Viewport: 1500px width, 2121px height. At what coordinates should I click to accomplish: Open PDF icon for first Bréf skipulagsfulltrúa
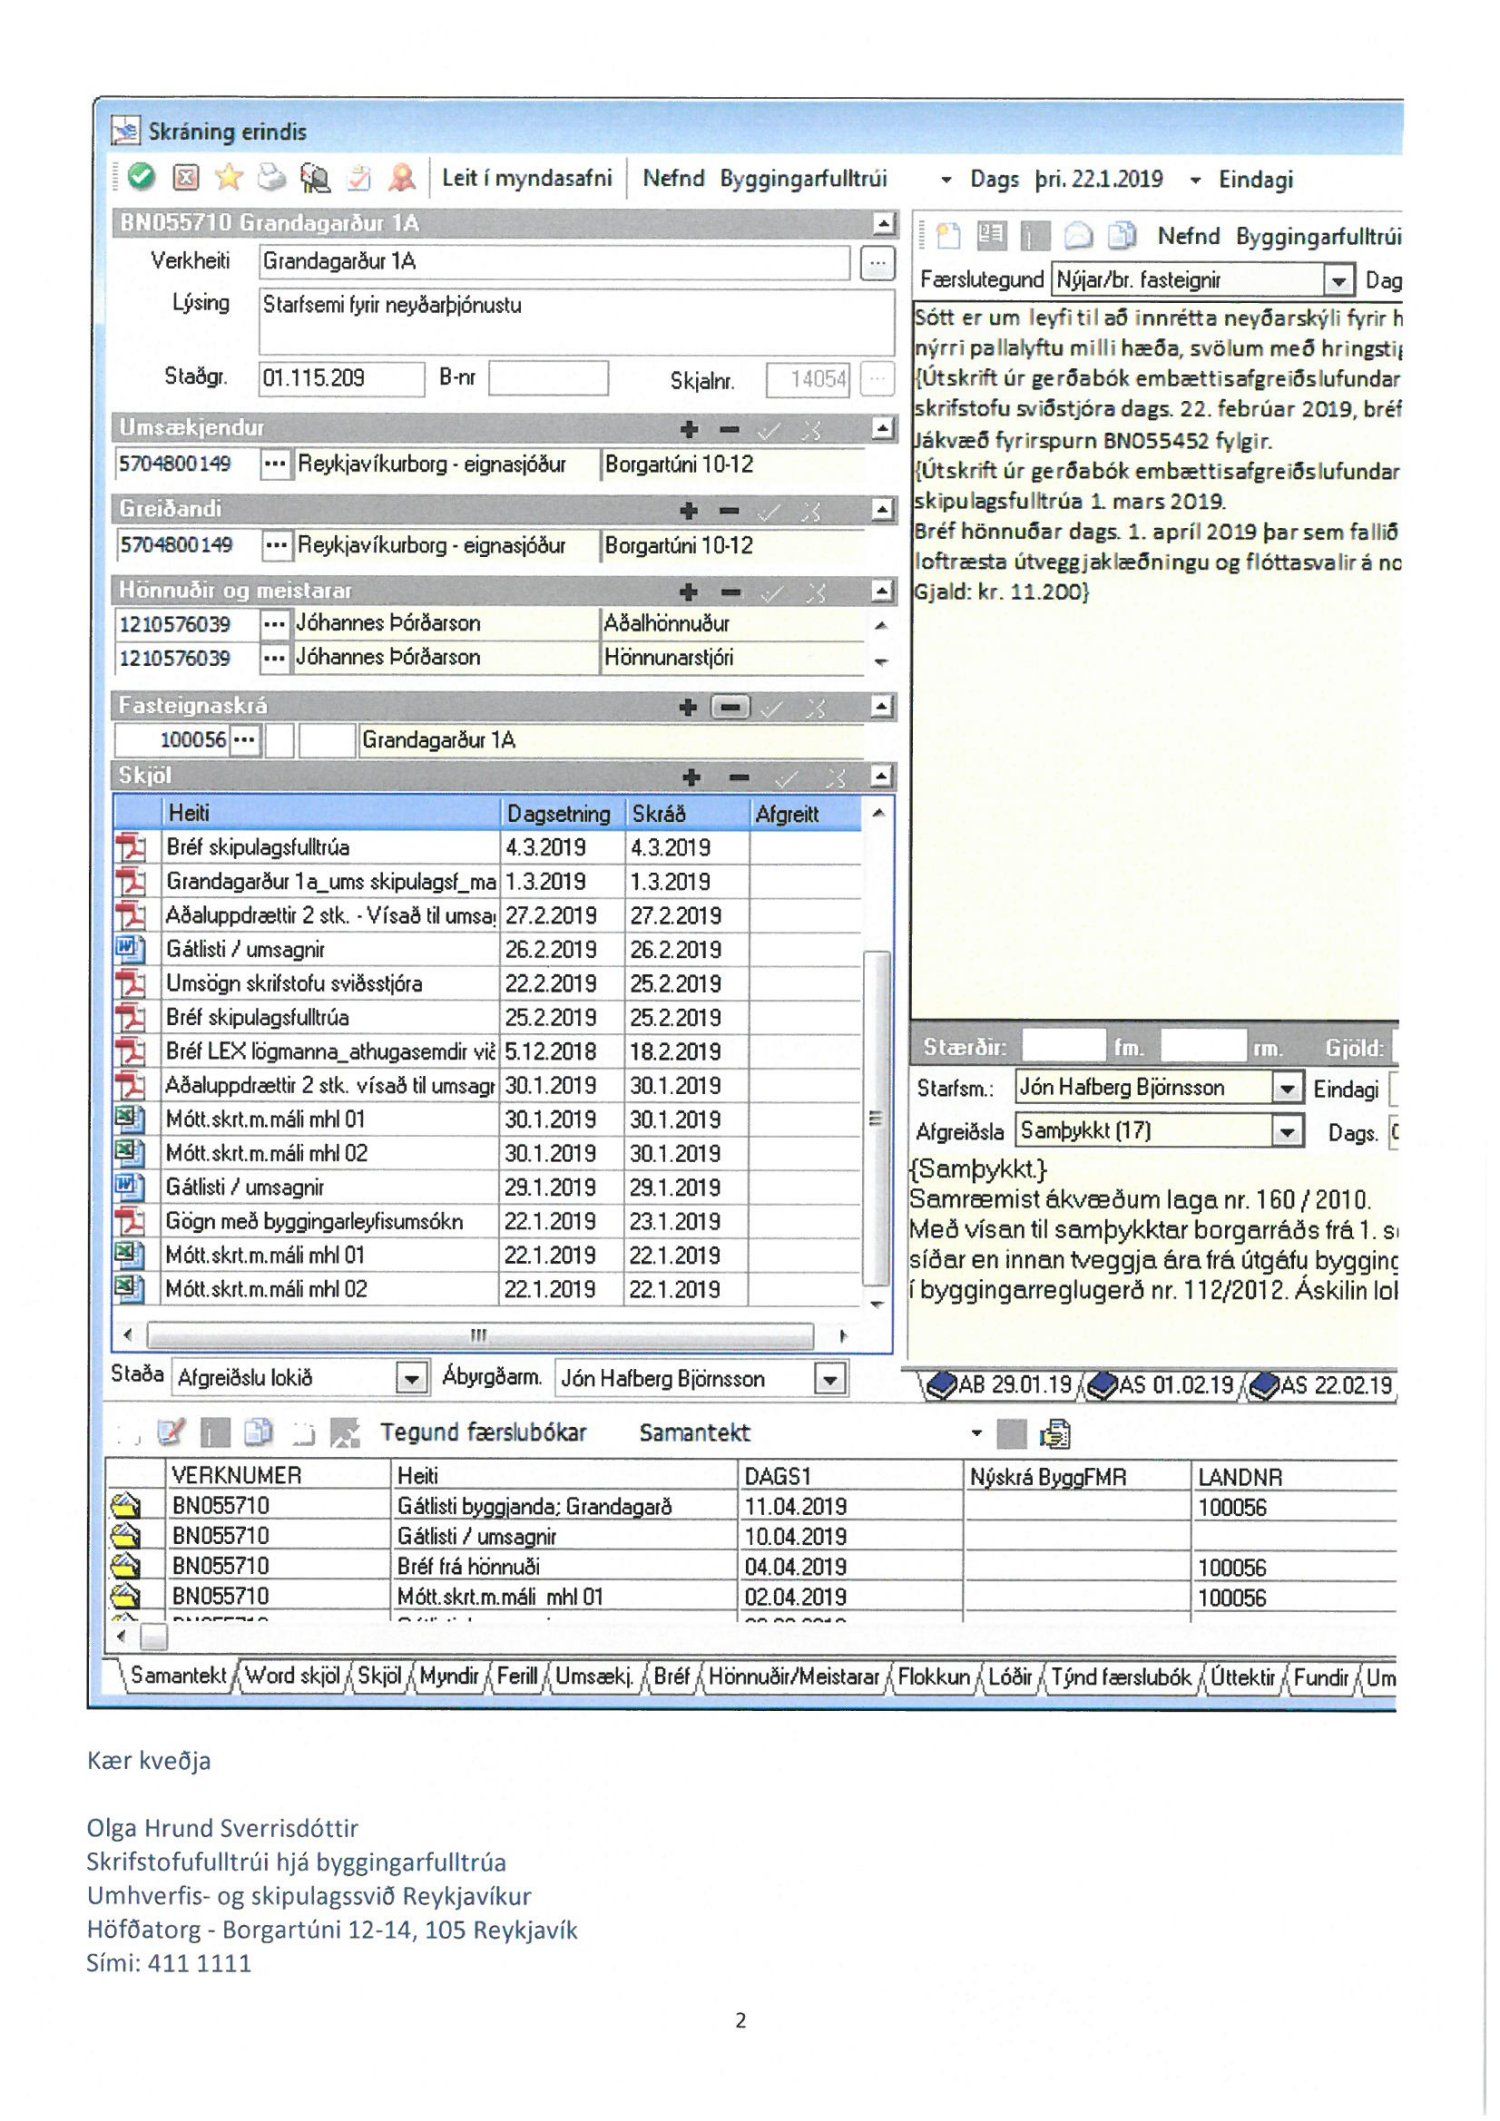click(131, 848)
